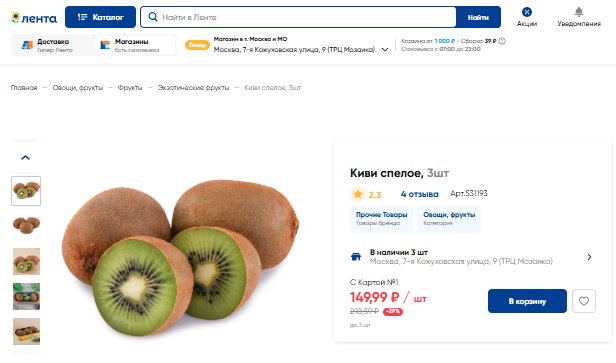
Task: Open the Акции promotions icon
Action: click(x=526, y=17)
